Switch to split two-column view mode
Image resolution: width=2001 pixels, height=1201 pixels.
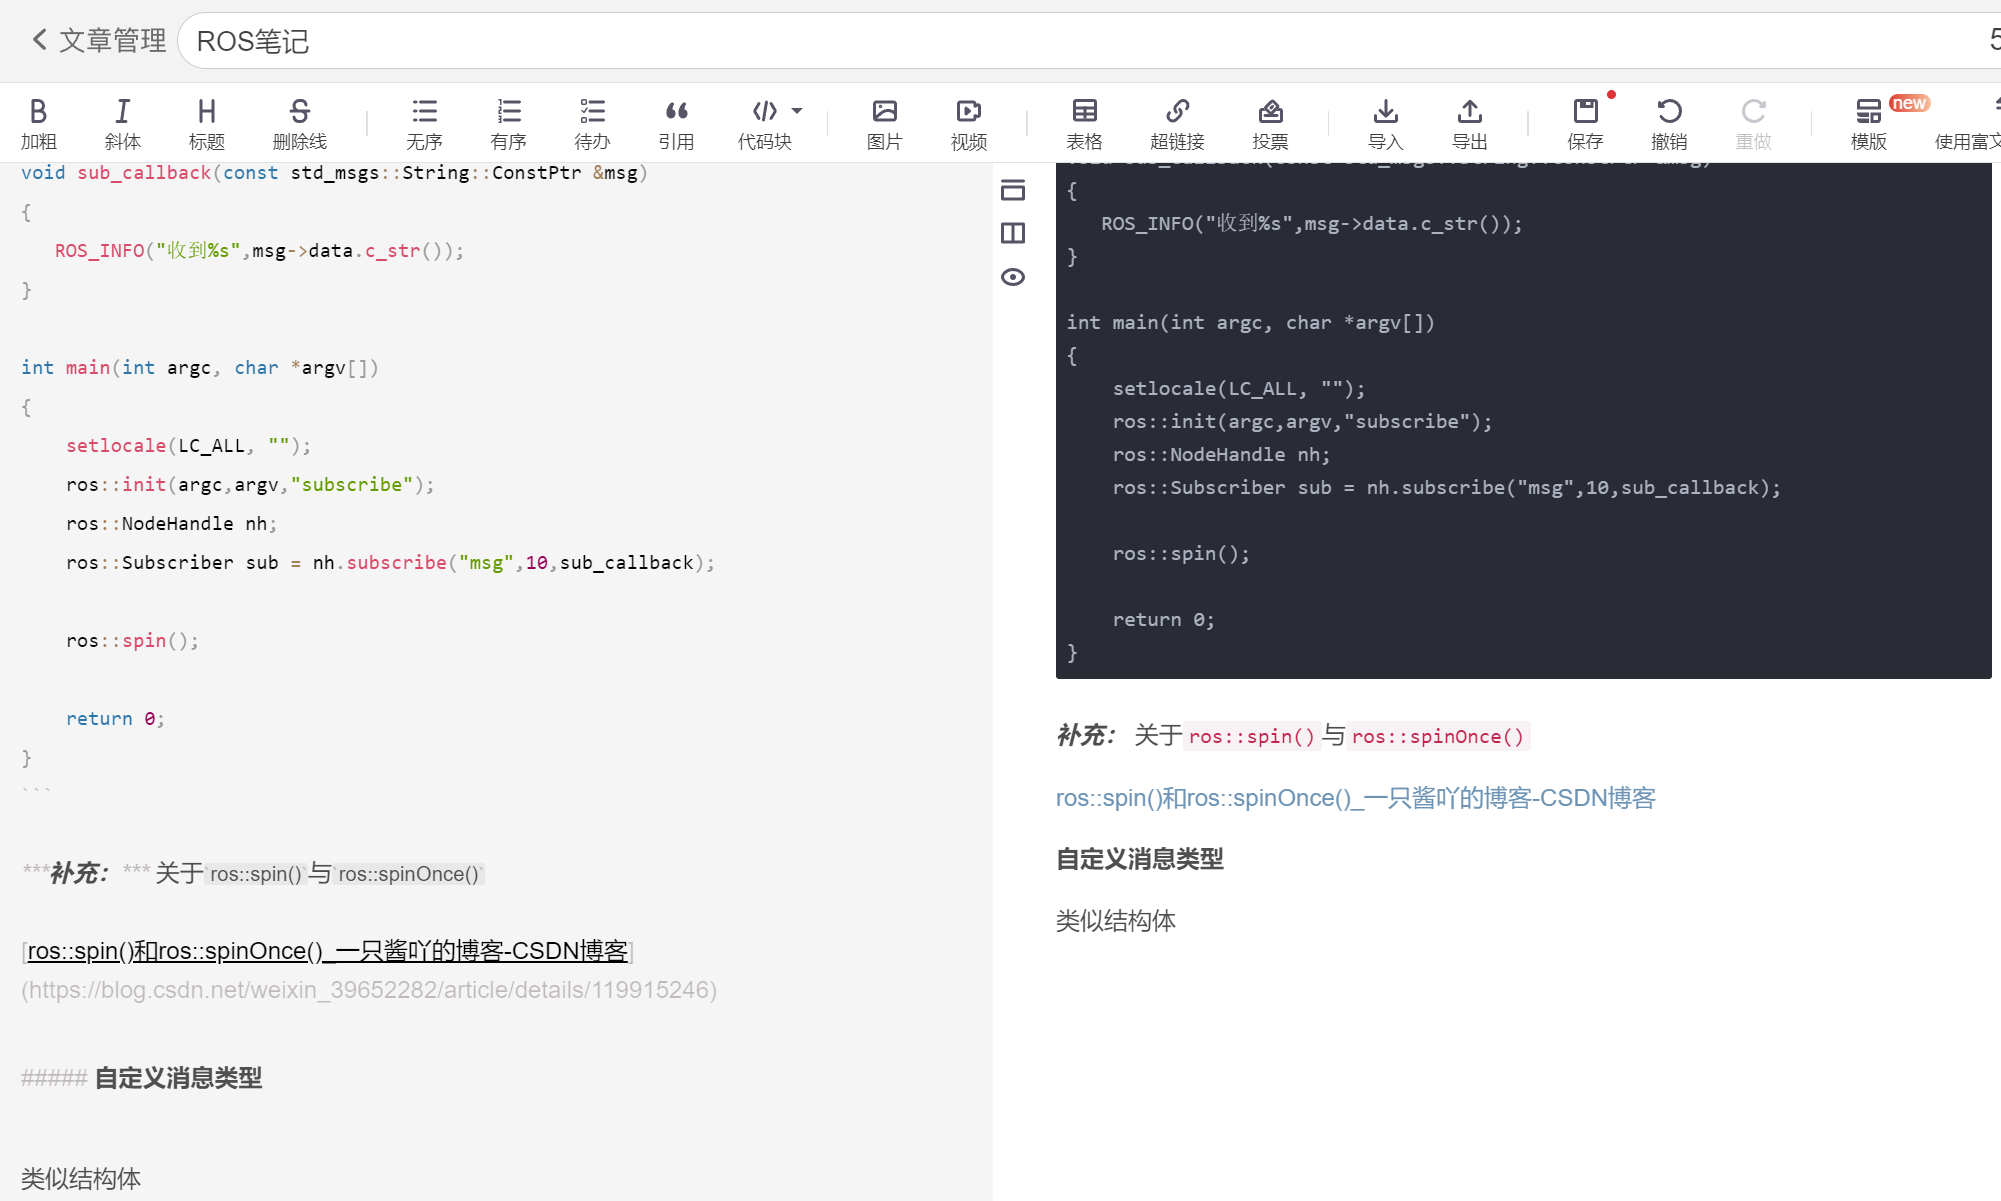point(1013,233)
